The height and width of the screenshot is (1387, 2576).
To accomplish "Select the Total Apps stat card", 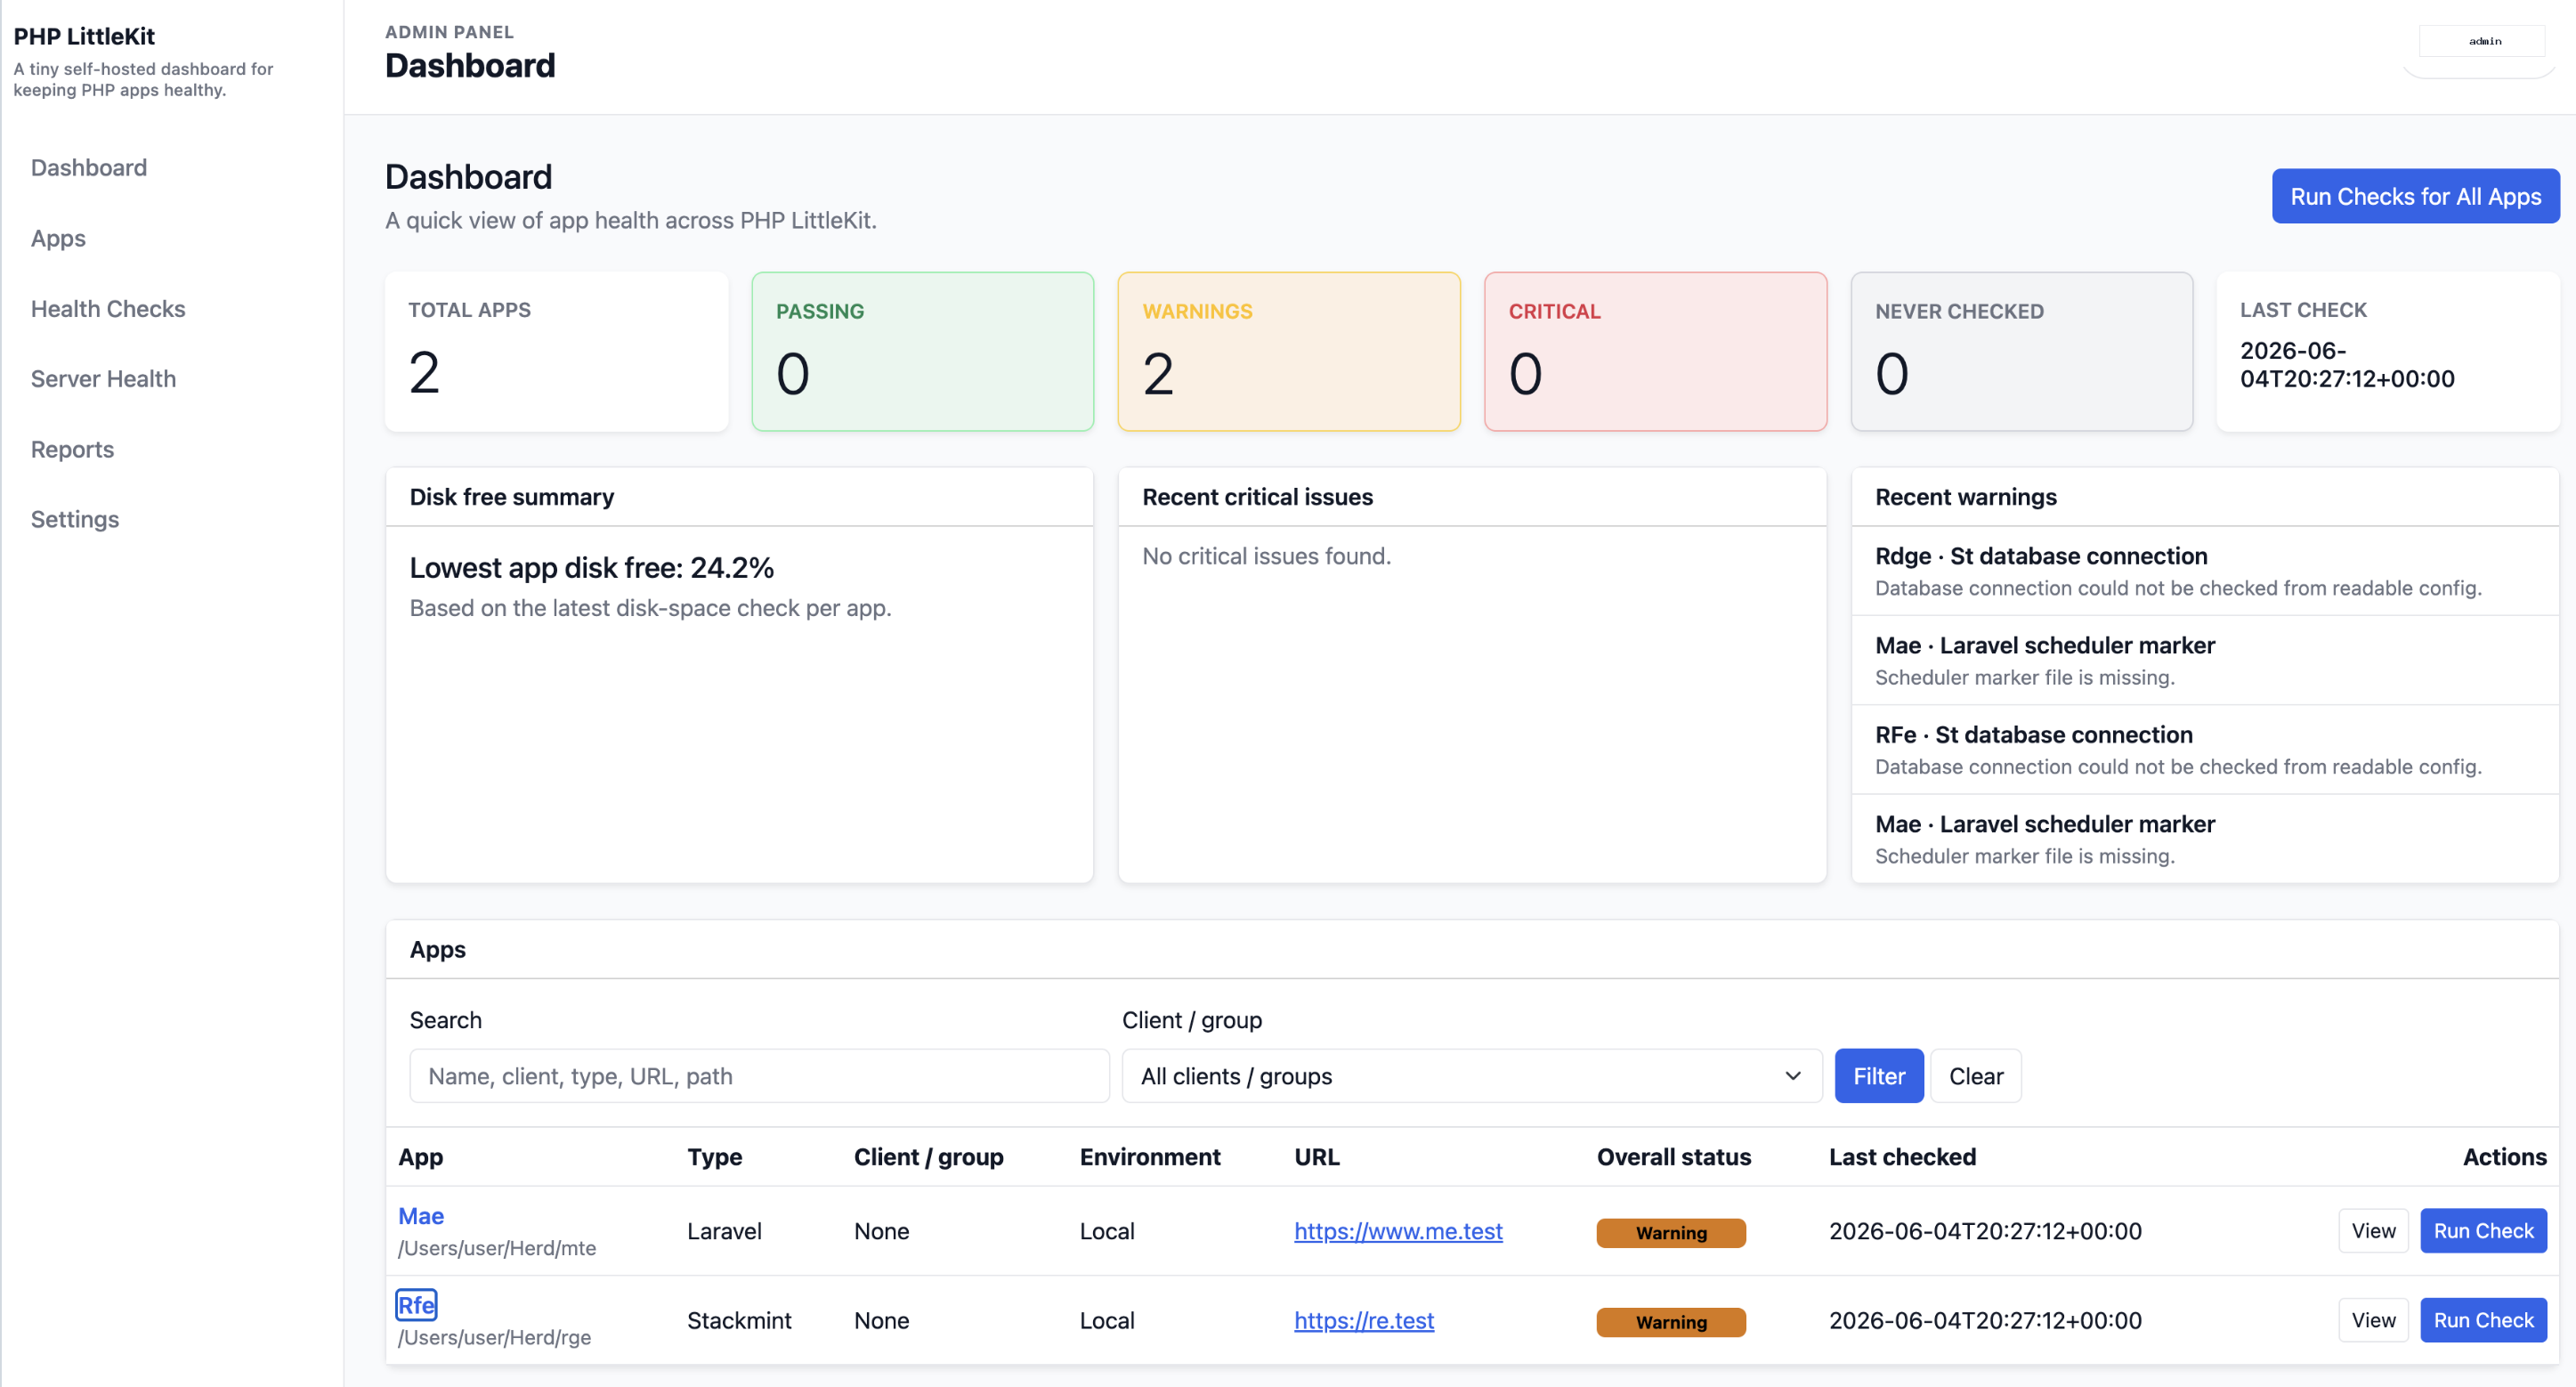I will pyautogui.click(x=557, y=352).
